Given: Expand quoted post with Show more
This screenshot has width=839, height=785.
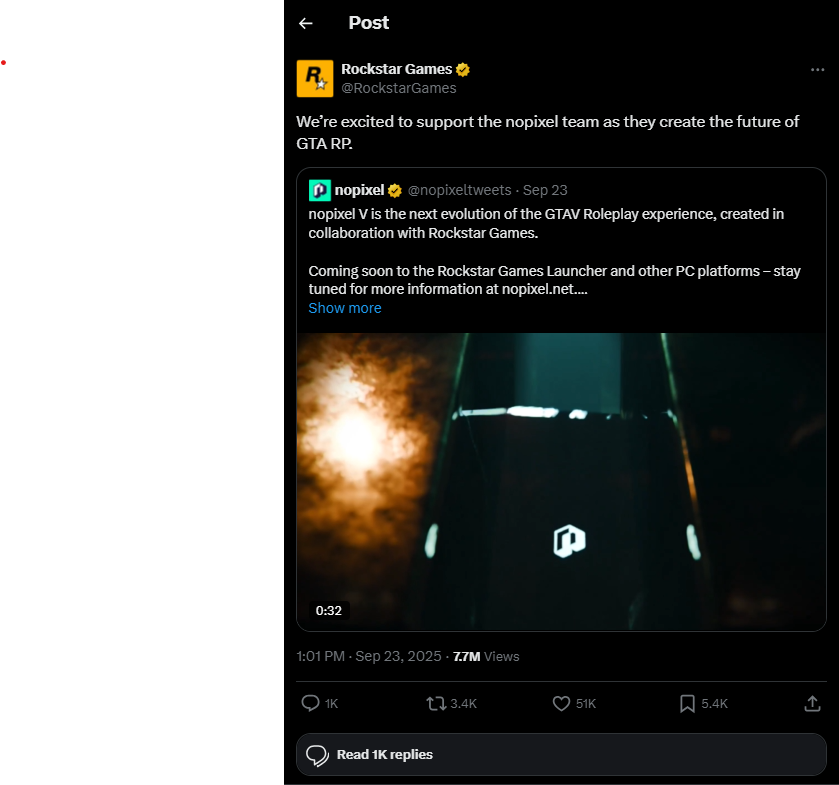Looking at the screenshot, I should click(345, 308).
